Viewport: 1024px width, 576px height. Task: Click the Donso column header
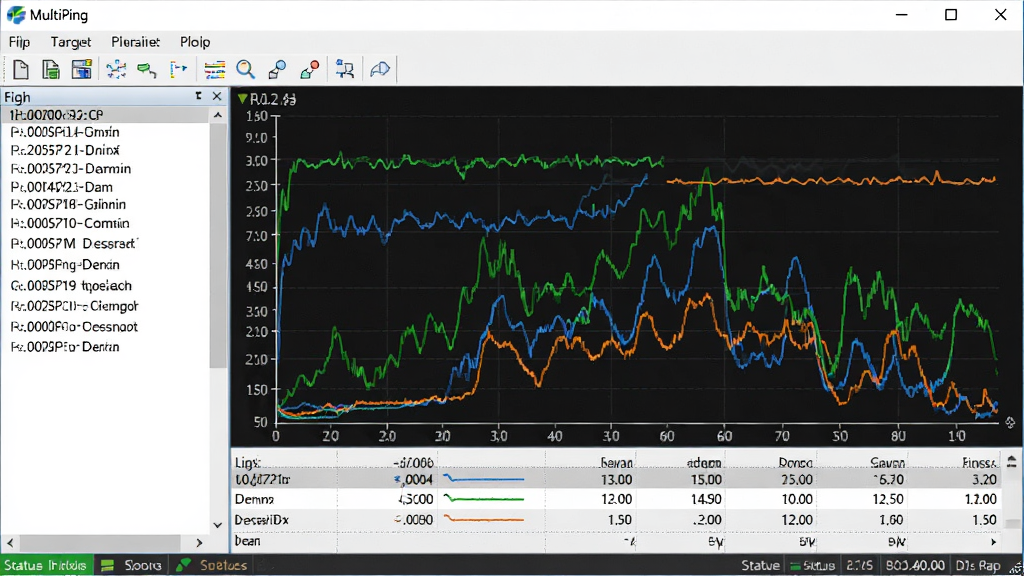click(795, 462)
